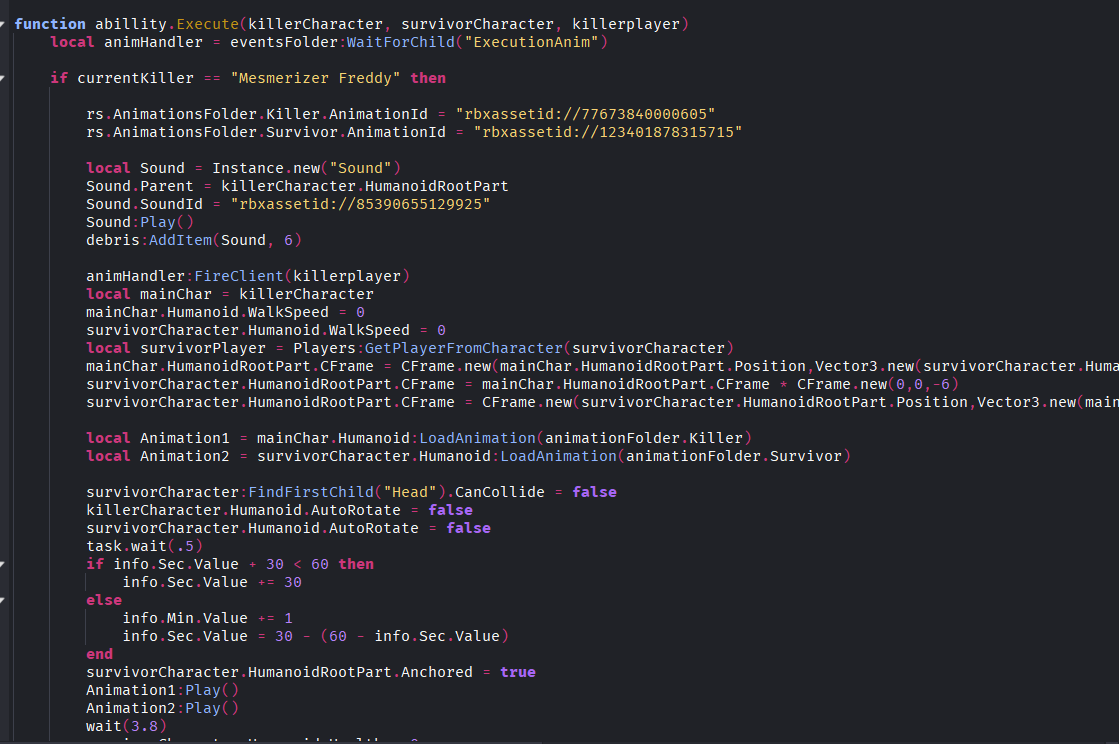1119x744 pixels.
Task: Click the "rbxassetid://77673840000605" Killer animation id
Action: point(585,114)
